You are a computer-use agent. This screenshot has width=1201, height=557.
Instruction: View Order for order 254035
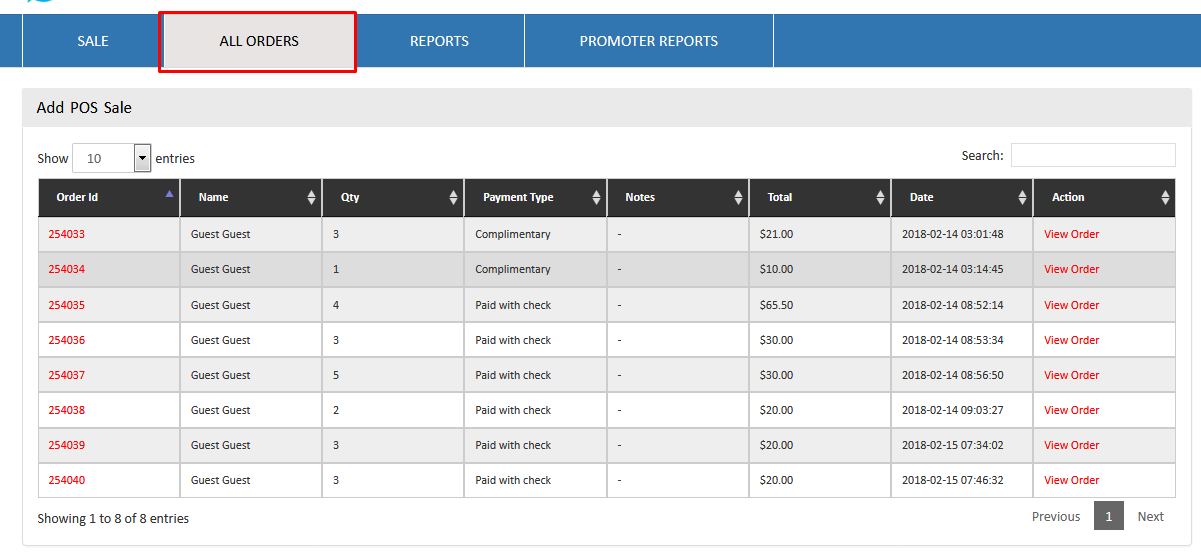1071,305
